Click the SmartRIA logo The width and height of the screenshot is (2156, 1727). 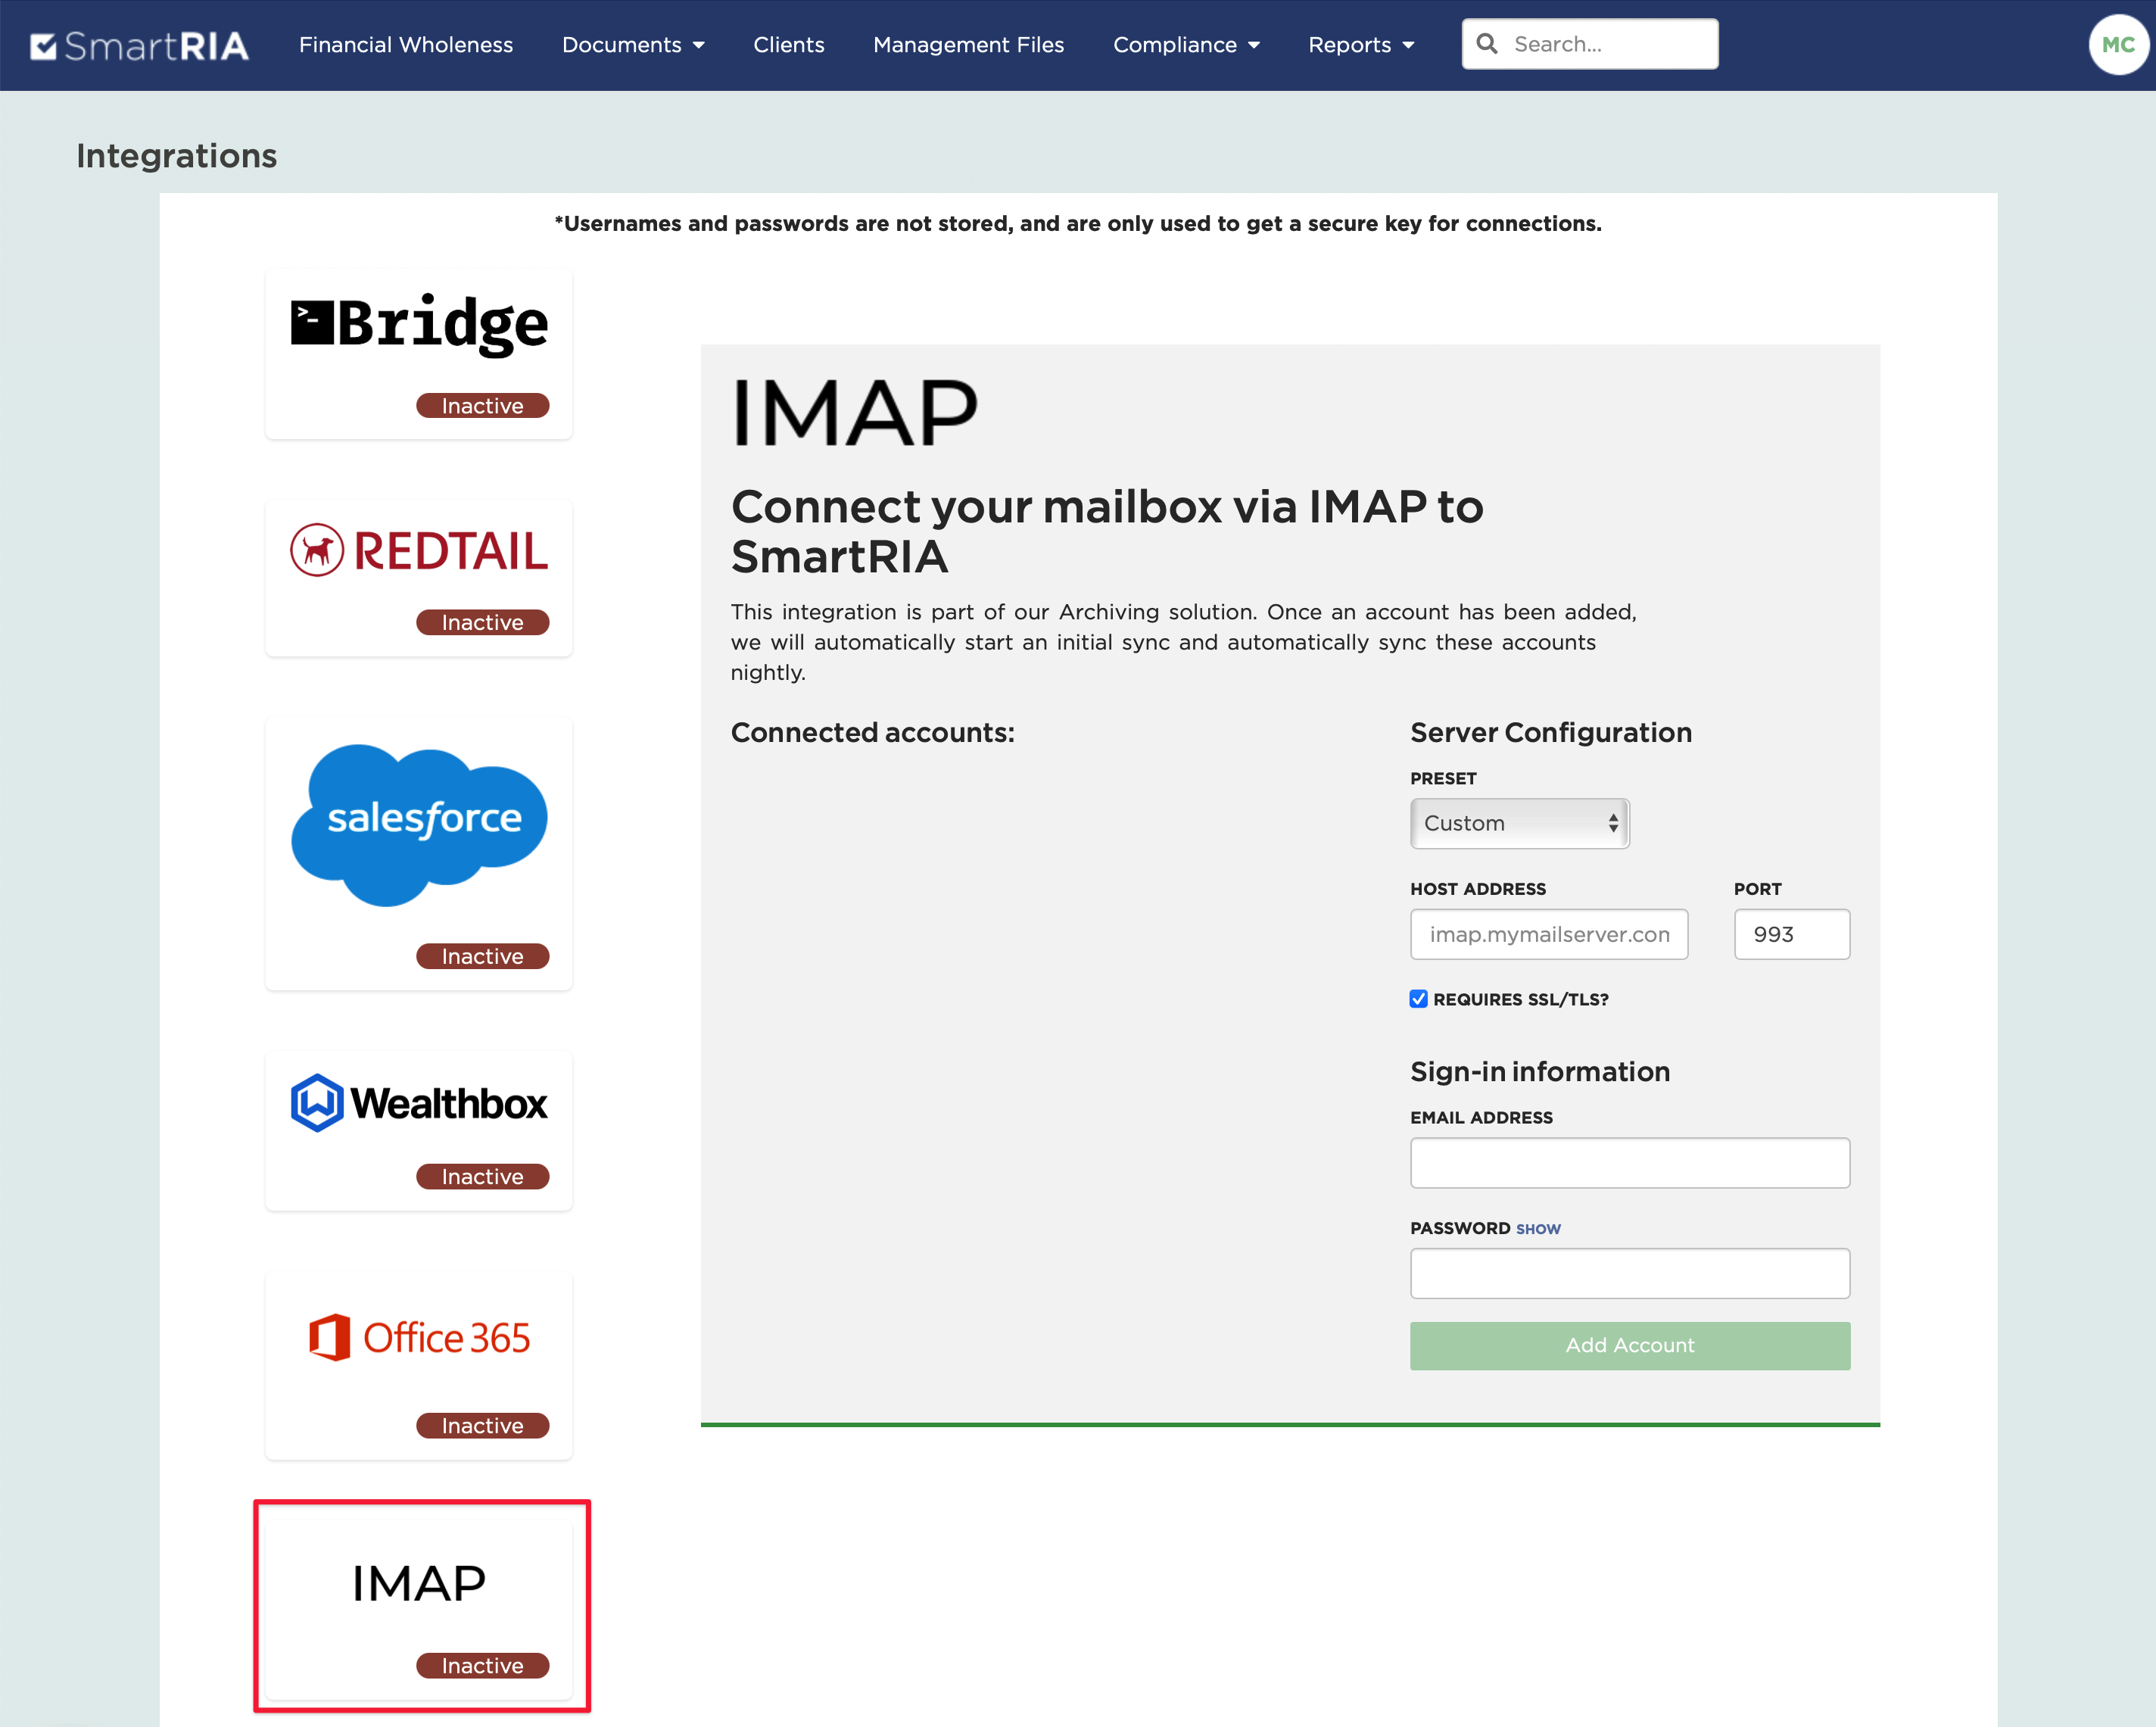[140, 45]
